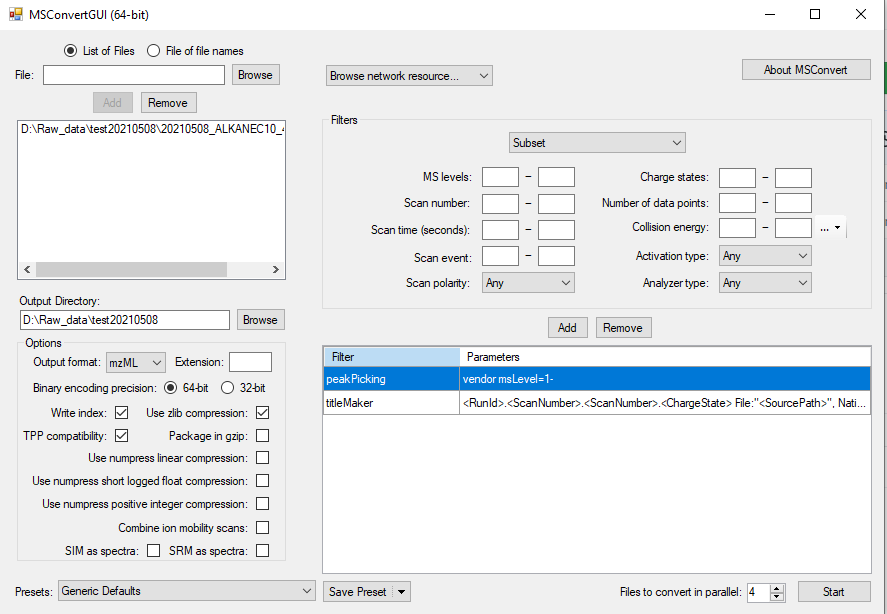Click the Collision energy minimum field
The image size is (887, 614).
pyautogui.click(x=738, y=229)
